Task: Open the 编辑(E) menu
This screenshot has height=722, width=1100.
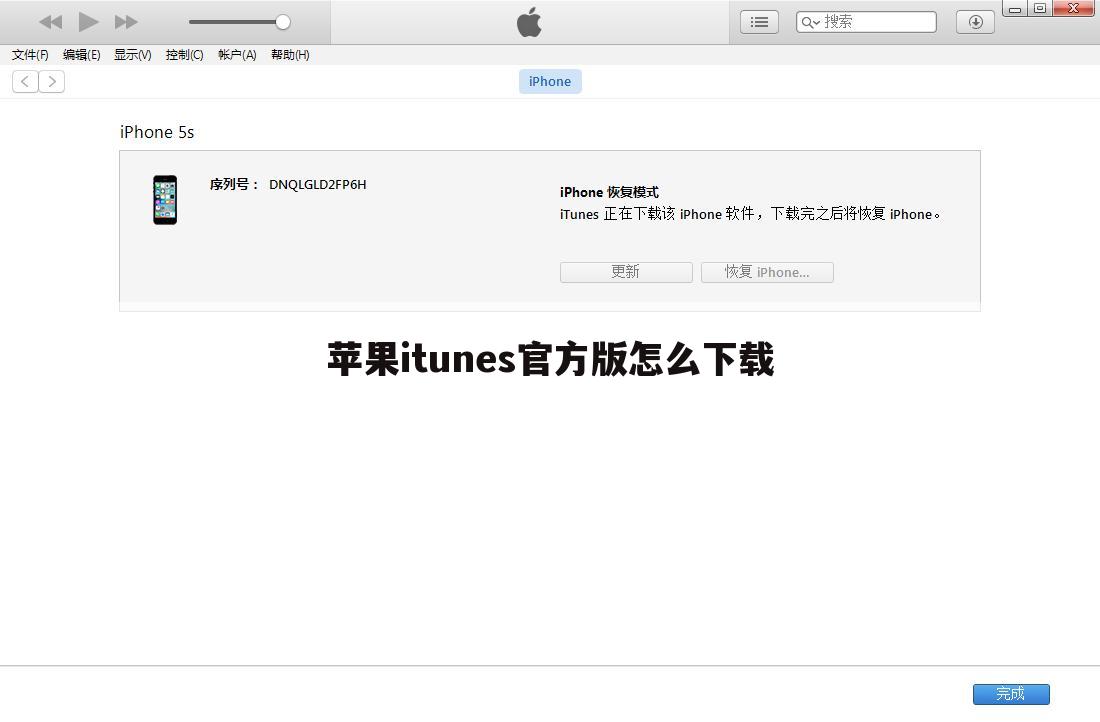Action: tap(81, 55)
